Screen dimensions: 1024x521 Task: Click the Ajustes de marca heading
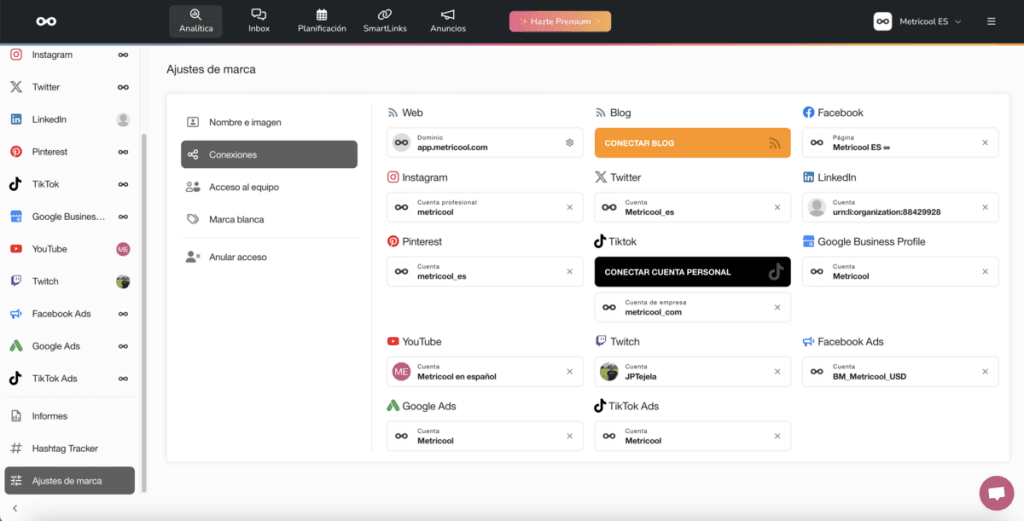click(x=211, y=69)
